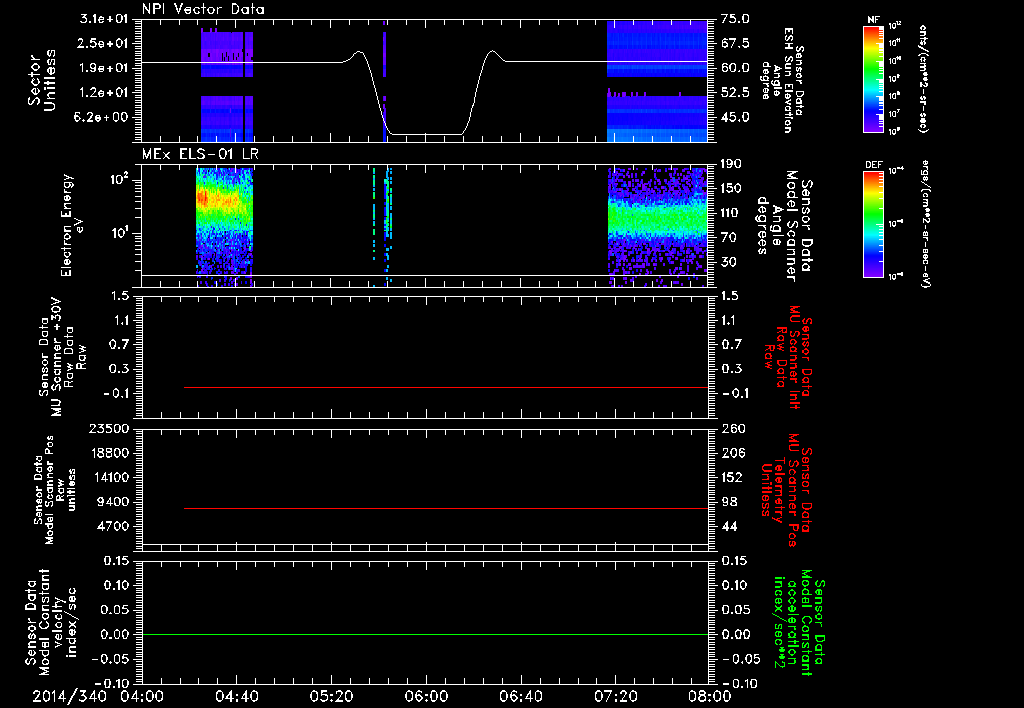Screen dimensions: 1024x708
Task: Click the "2014/340" date label
Action: (69, 697)
